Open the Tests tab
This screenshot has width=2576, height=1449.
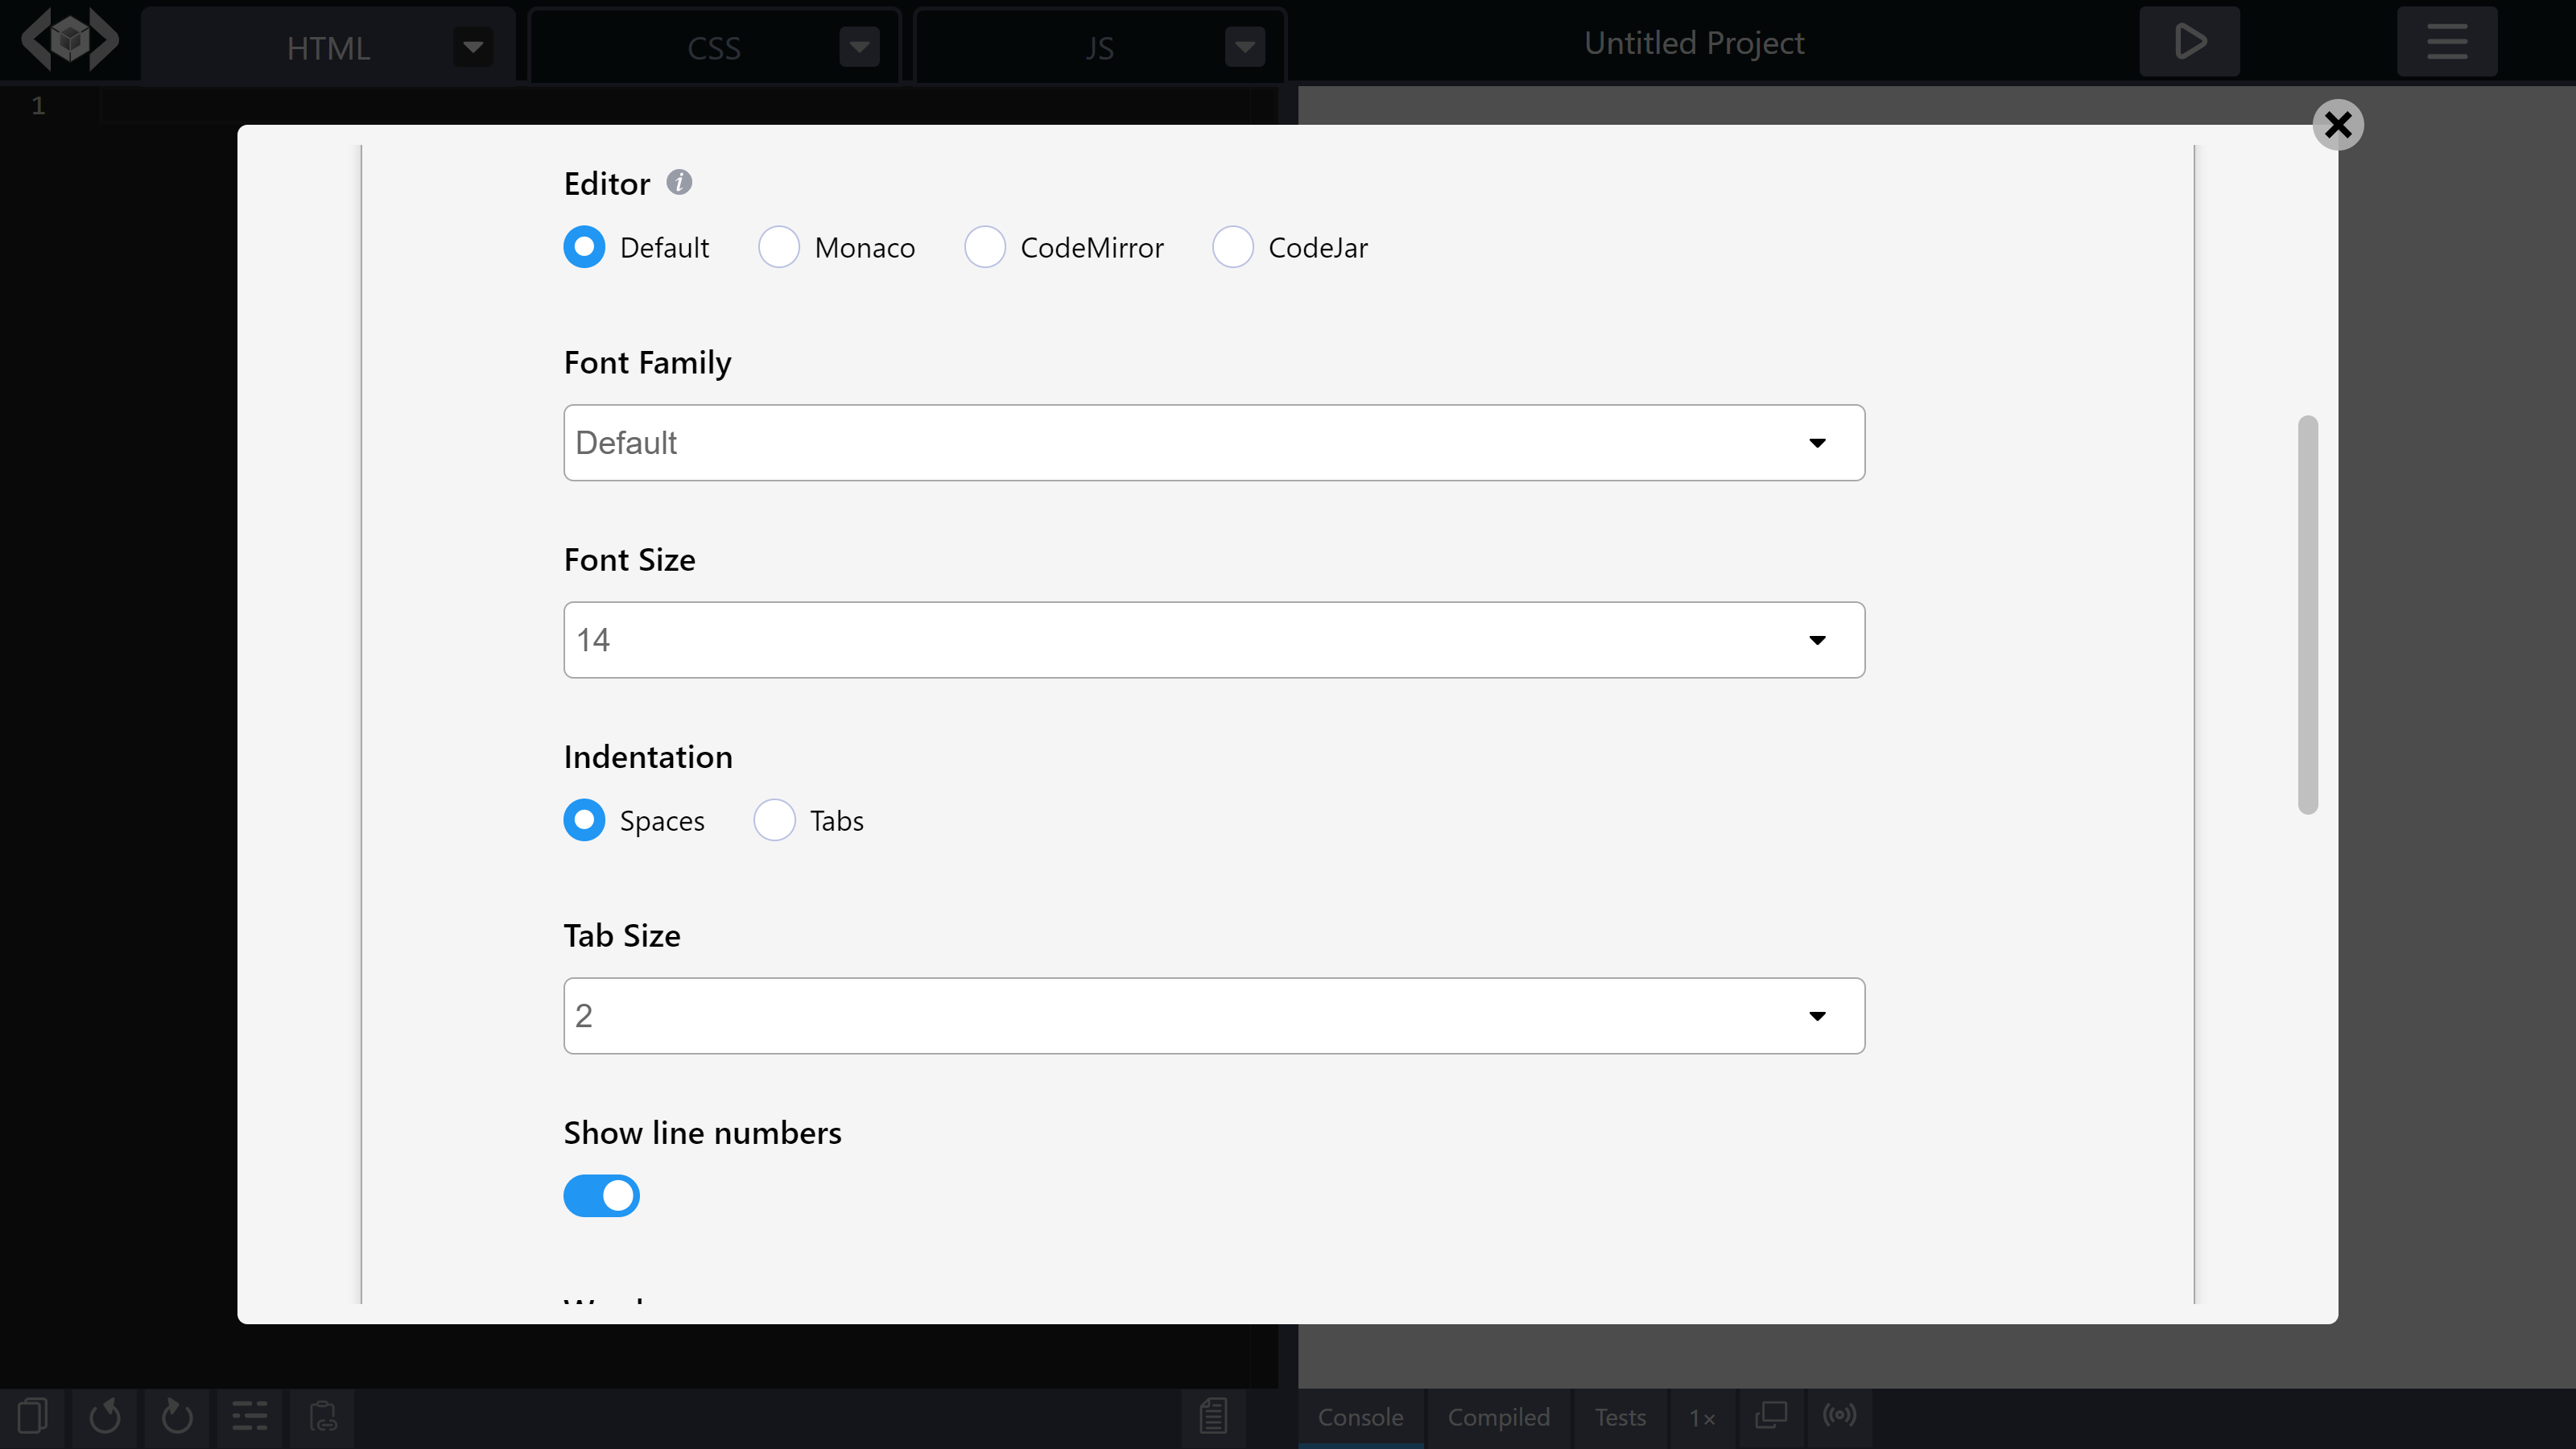point(1618,1416)
